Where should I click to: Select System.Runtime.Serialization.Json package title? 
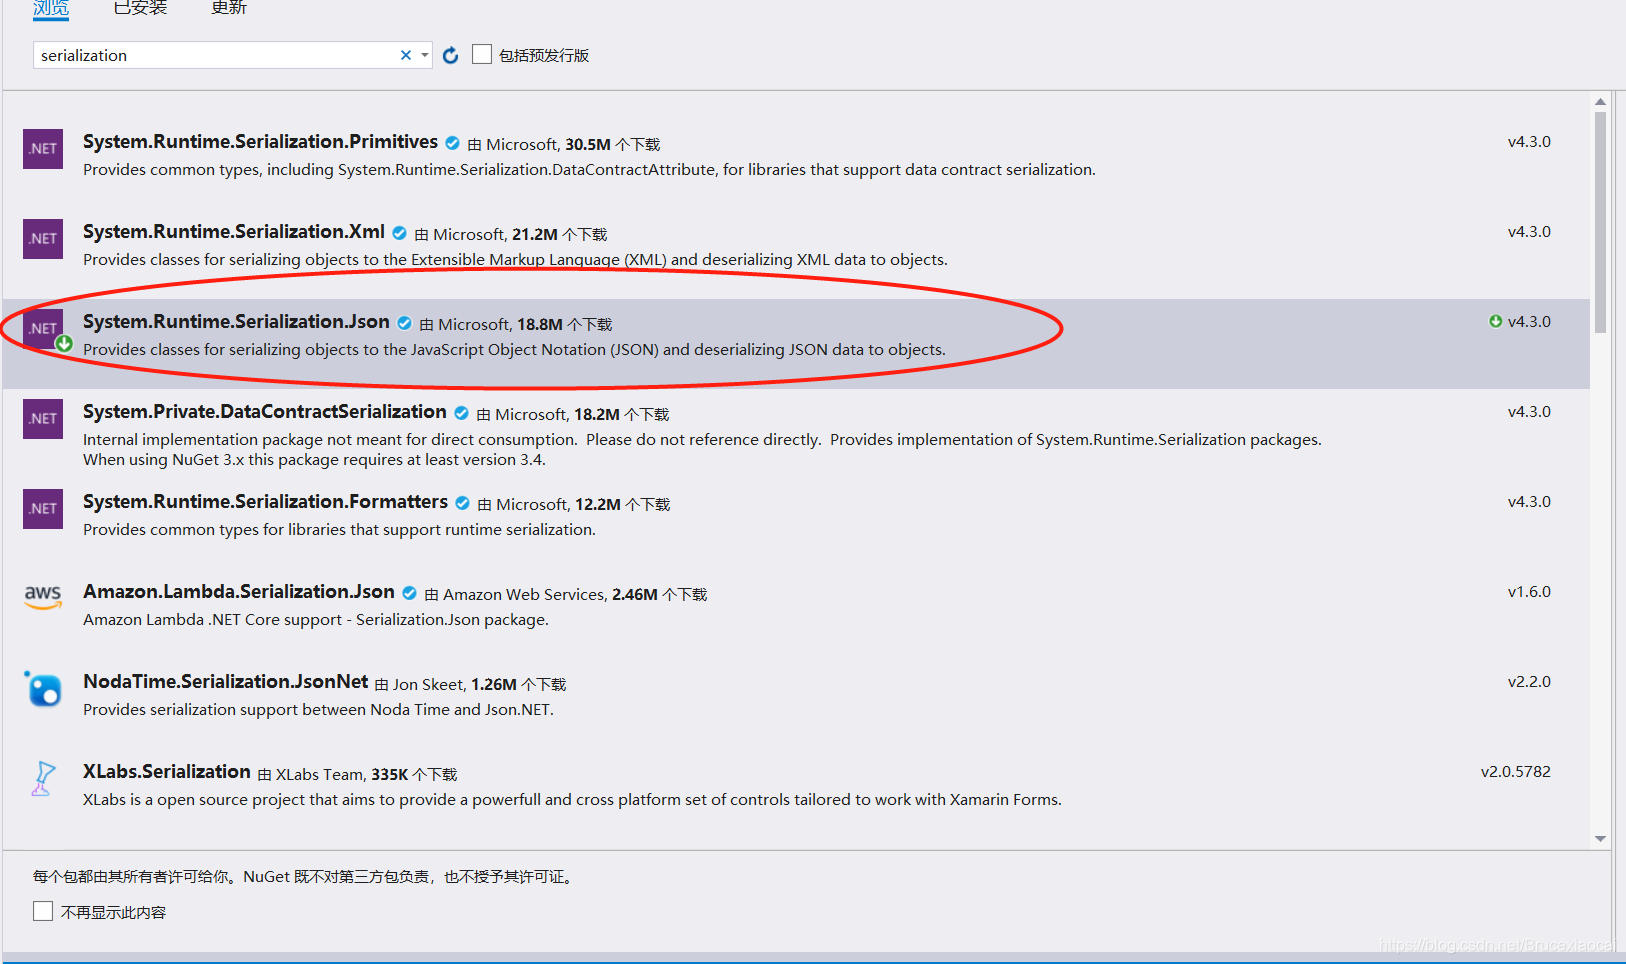point(236,322)
